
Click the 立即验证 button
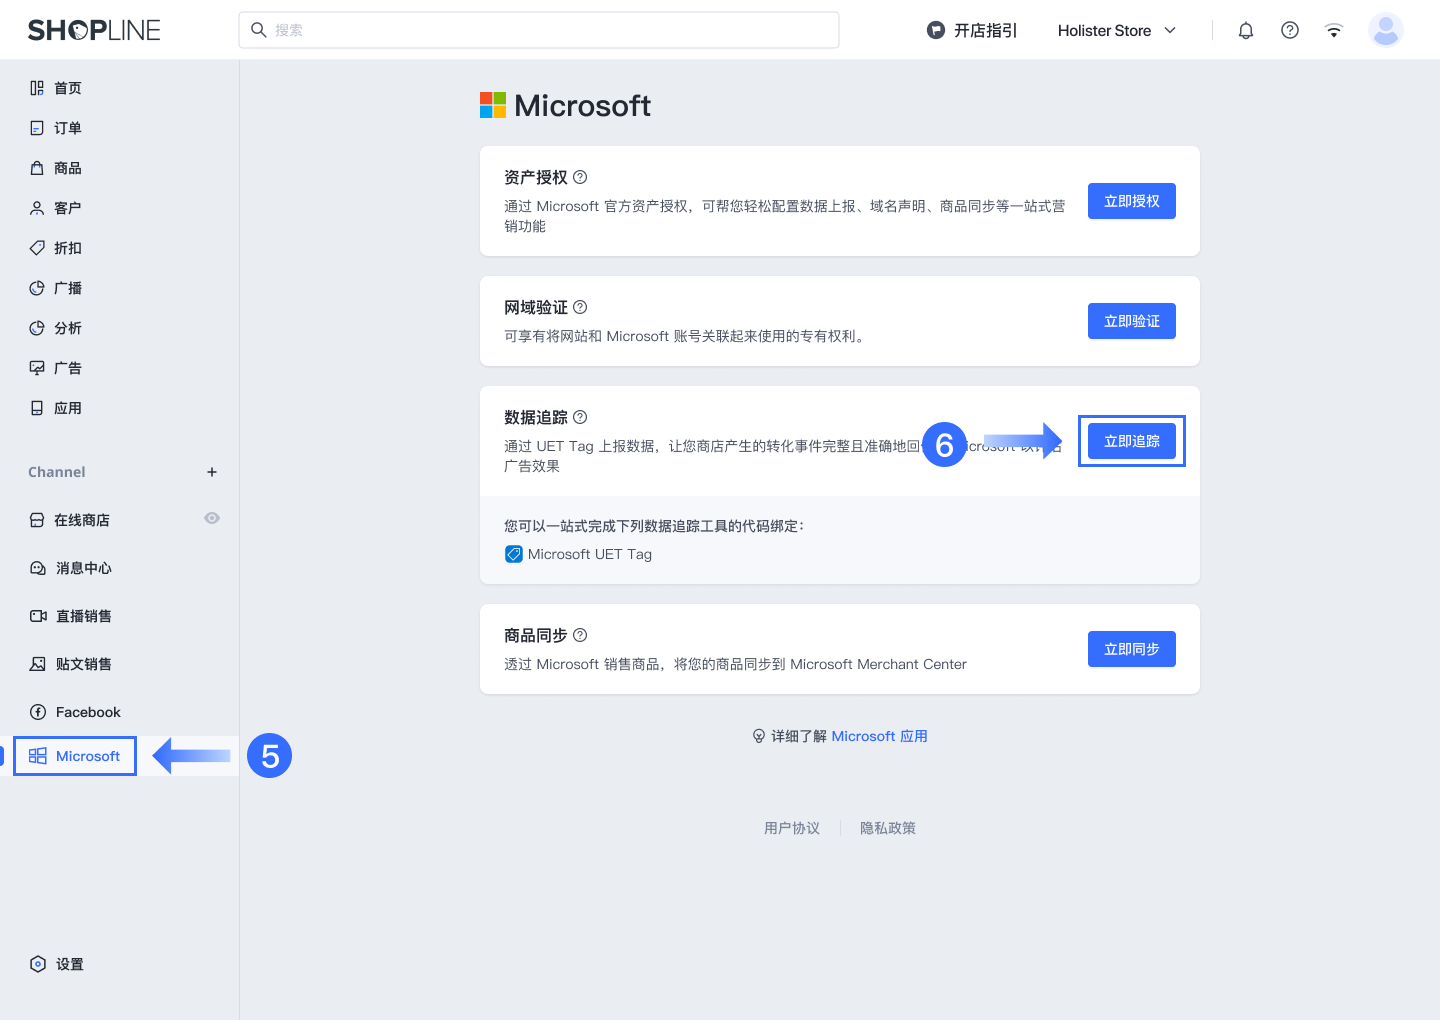[x=1132, y=321]
